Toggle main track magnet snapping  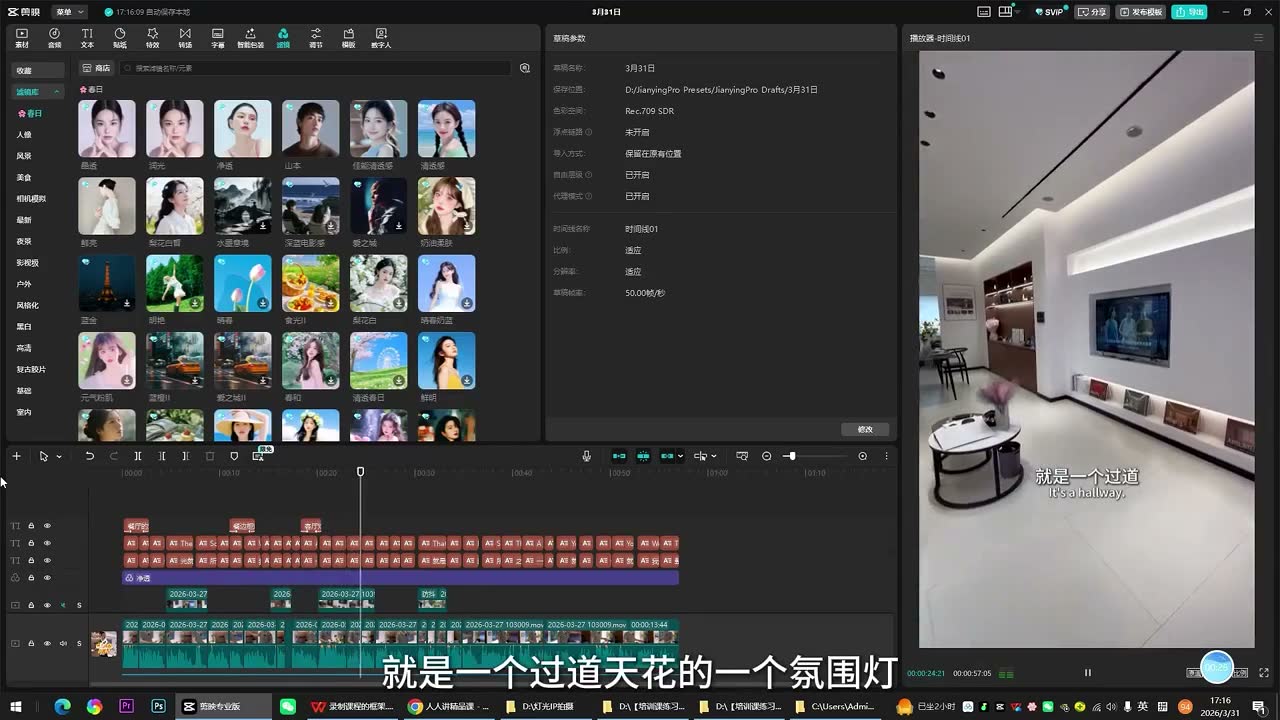[619, 456]
